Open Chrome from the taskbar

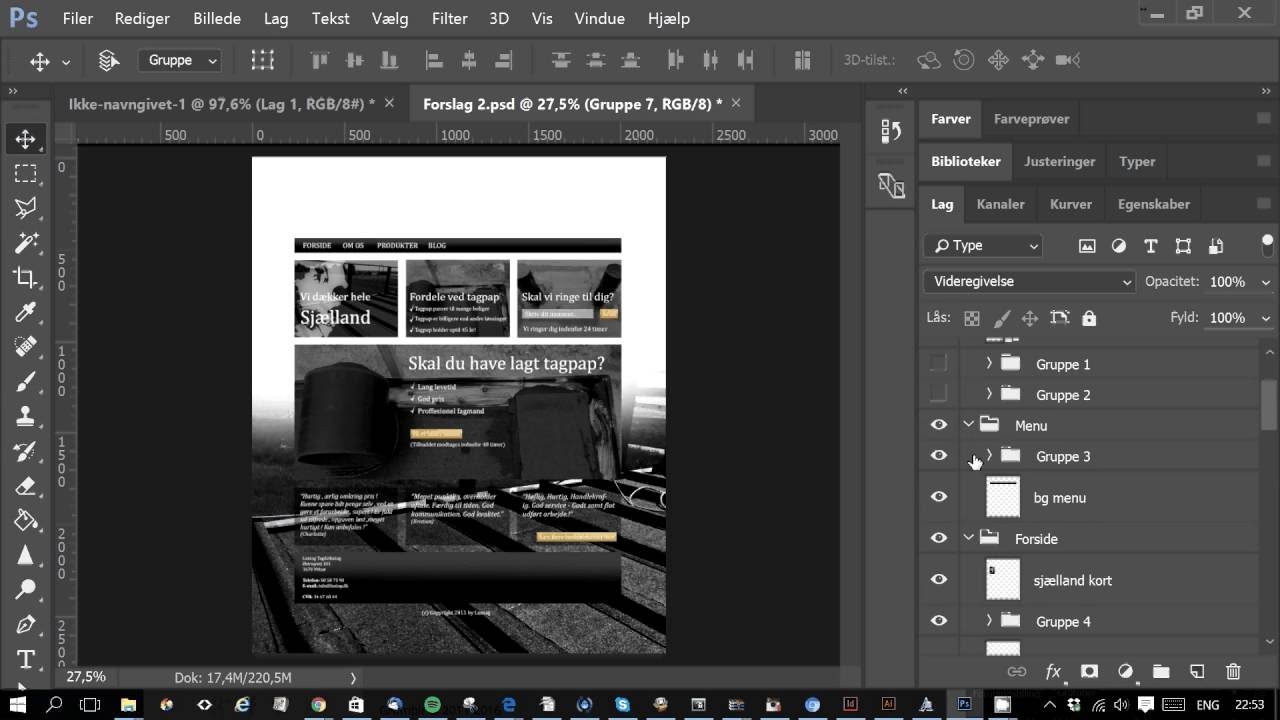coord(318,704)
